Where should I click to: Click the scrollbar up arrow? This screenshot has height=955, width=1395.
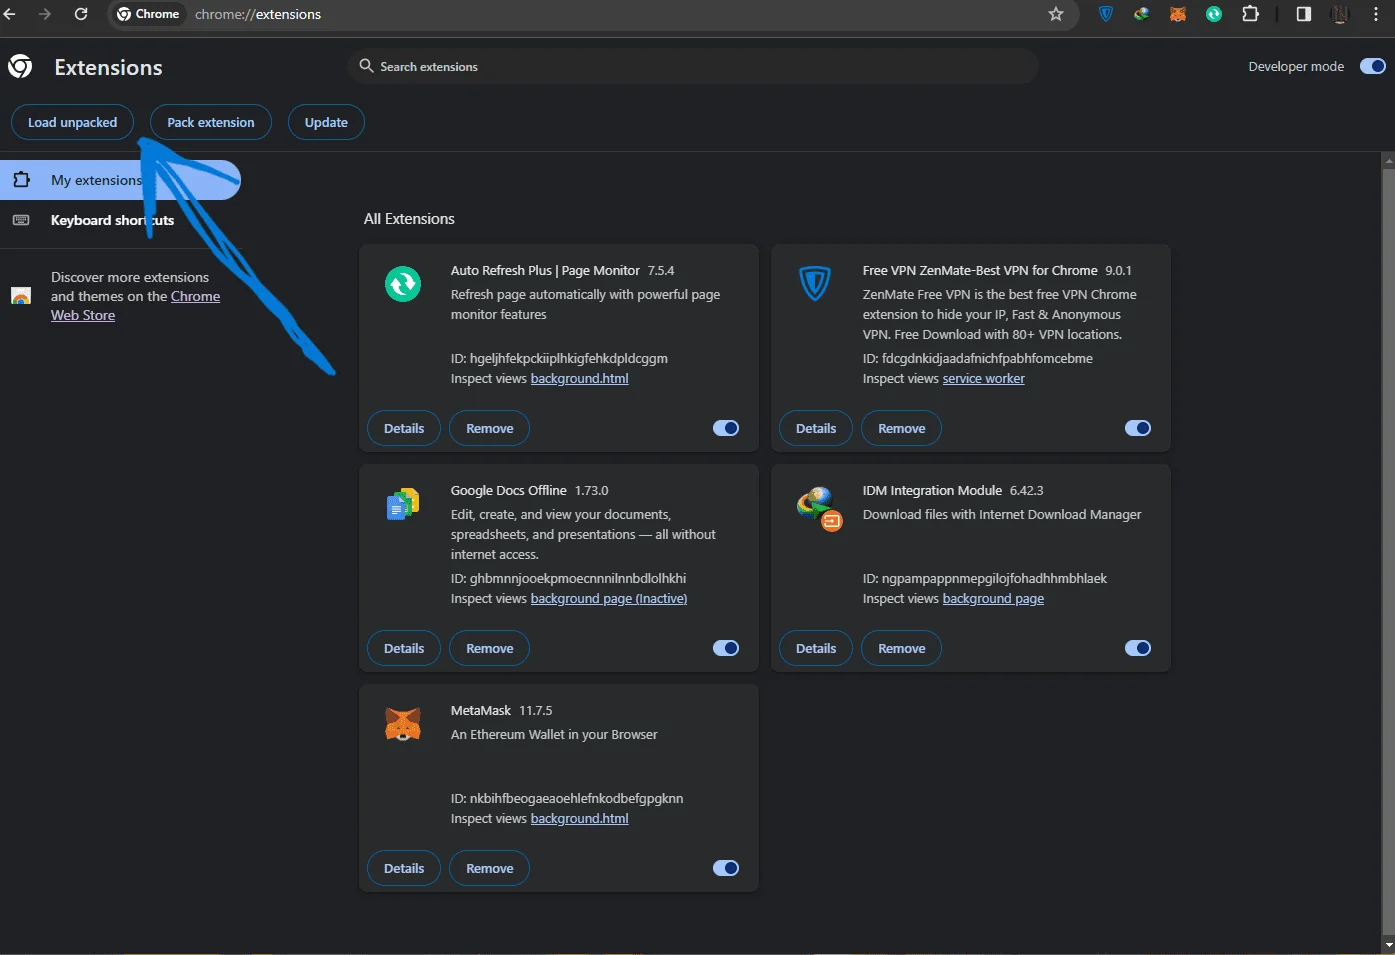point(1388,160)
